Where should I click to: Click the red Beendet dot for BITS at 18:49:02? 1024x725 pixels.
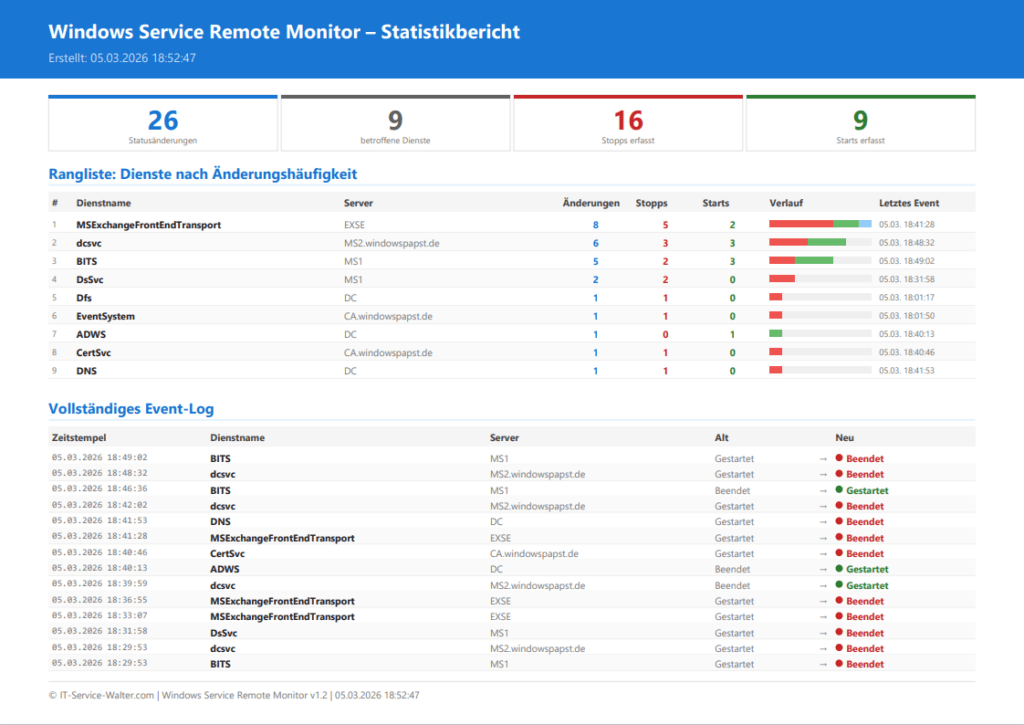pyautogui.click(x=839, y=458)
